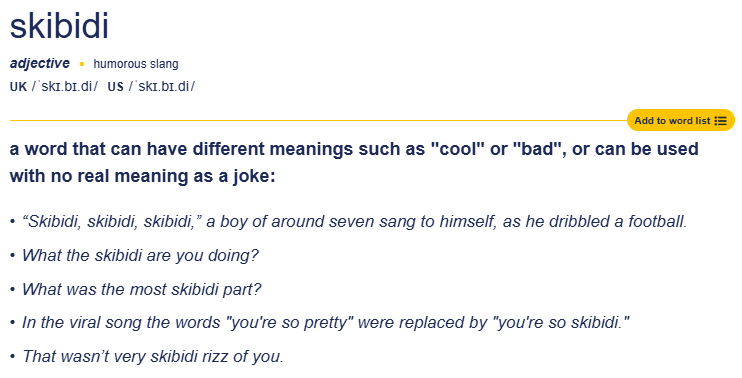This screenshot has height=378, width=742.
Task: Click the yellow horizontal divider line
Action: point(318,121)
